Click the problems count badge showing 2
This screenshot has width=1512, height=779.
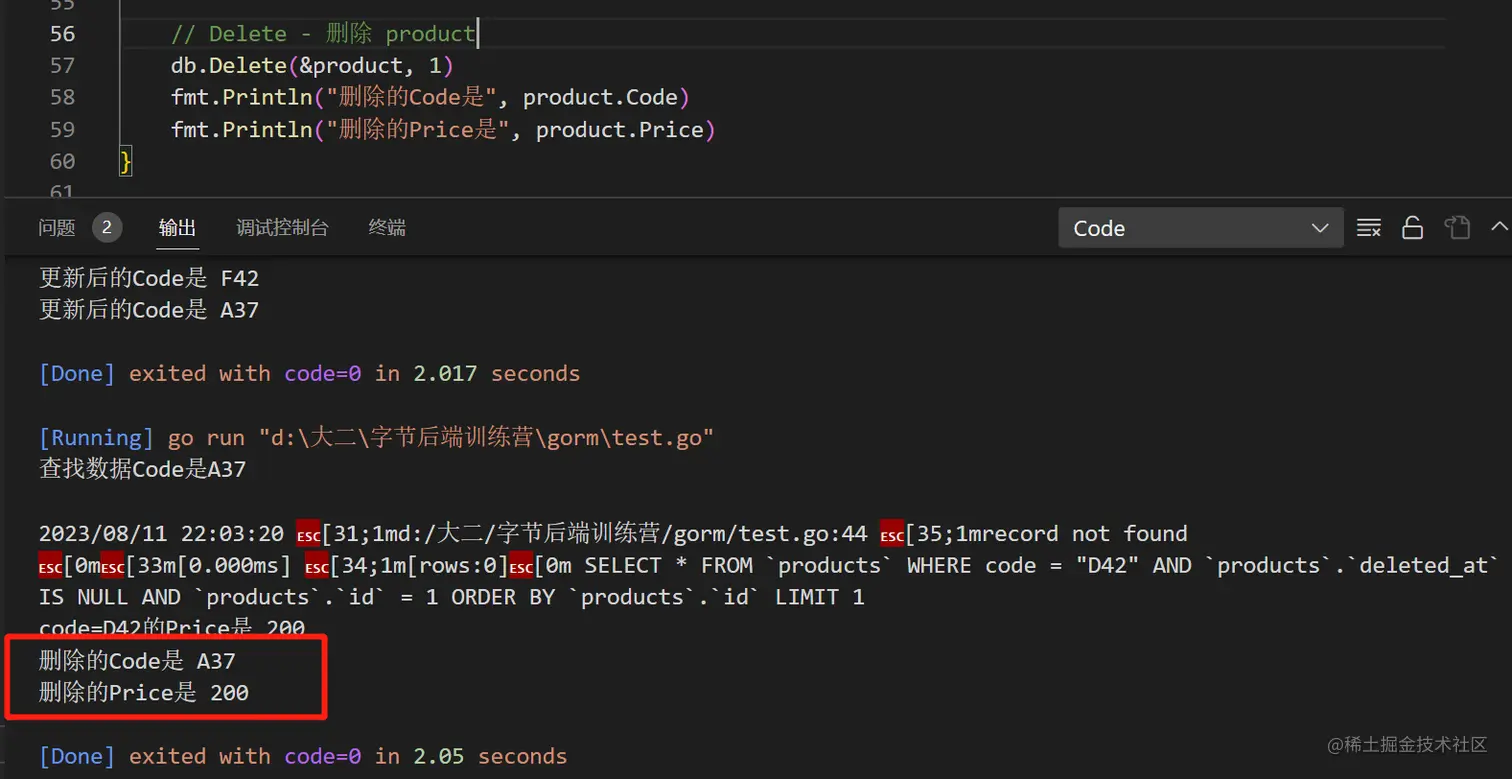click(x=107, y=228)
